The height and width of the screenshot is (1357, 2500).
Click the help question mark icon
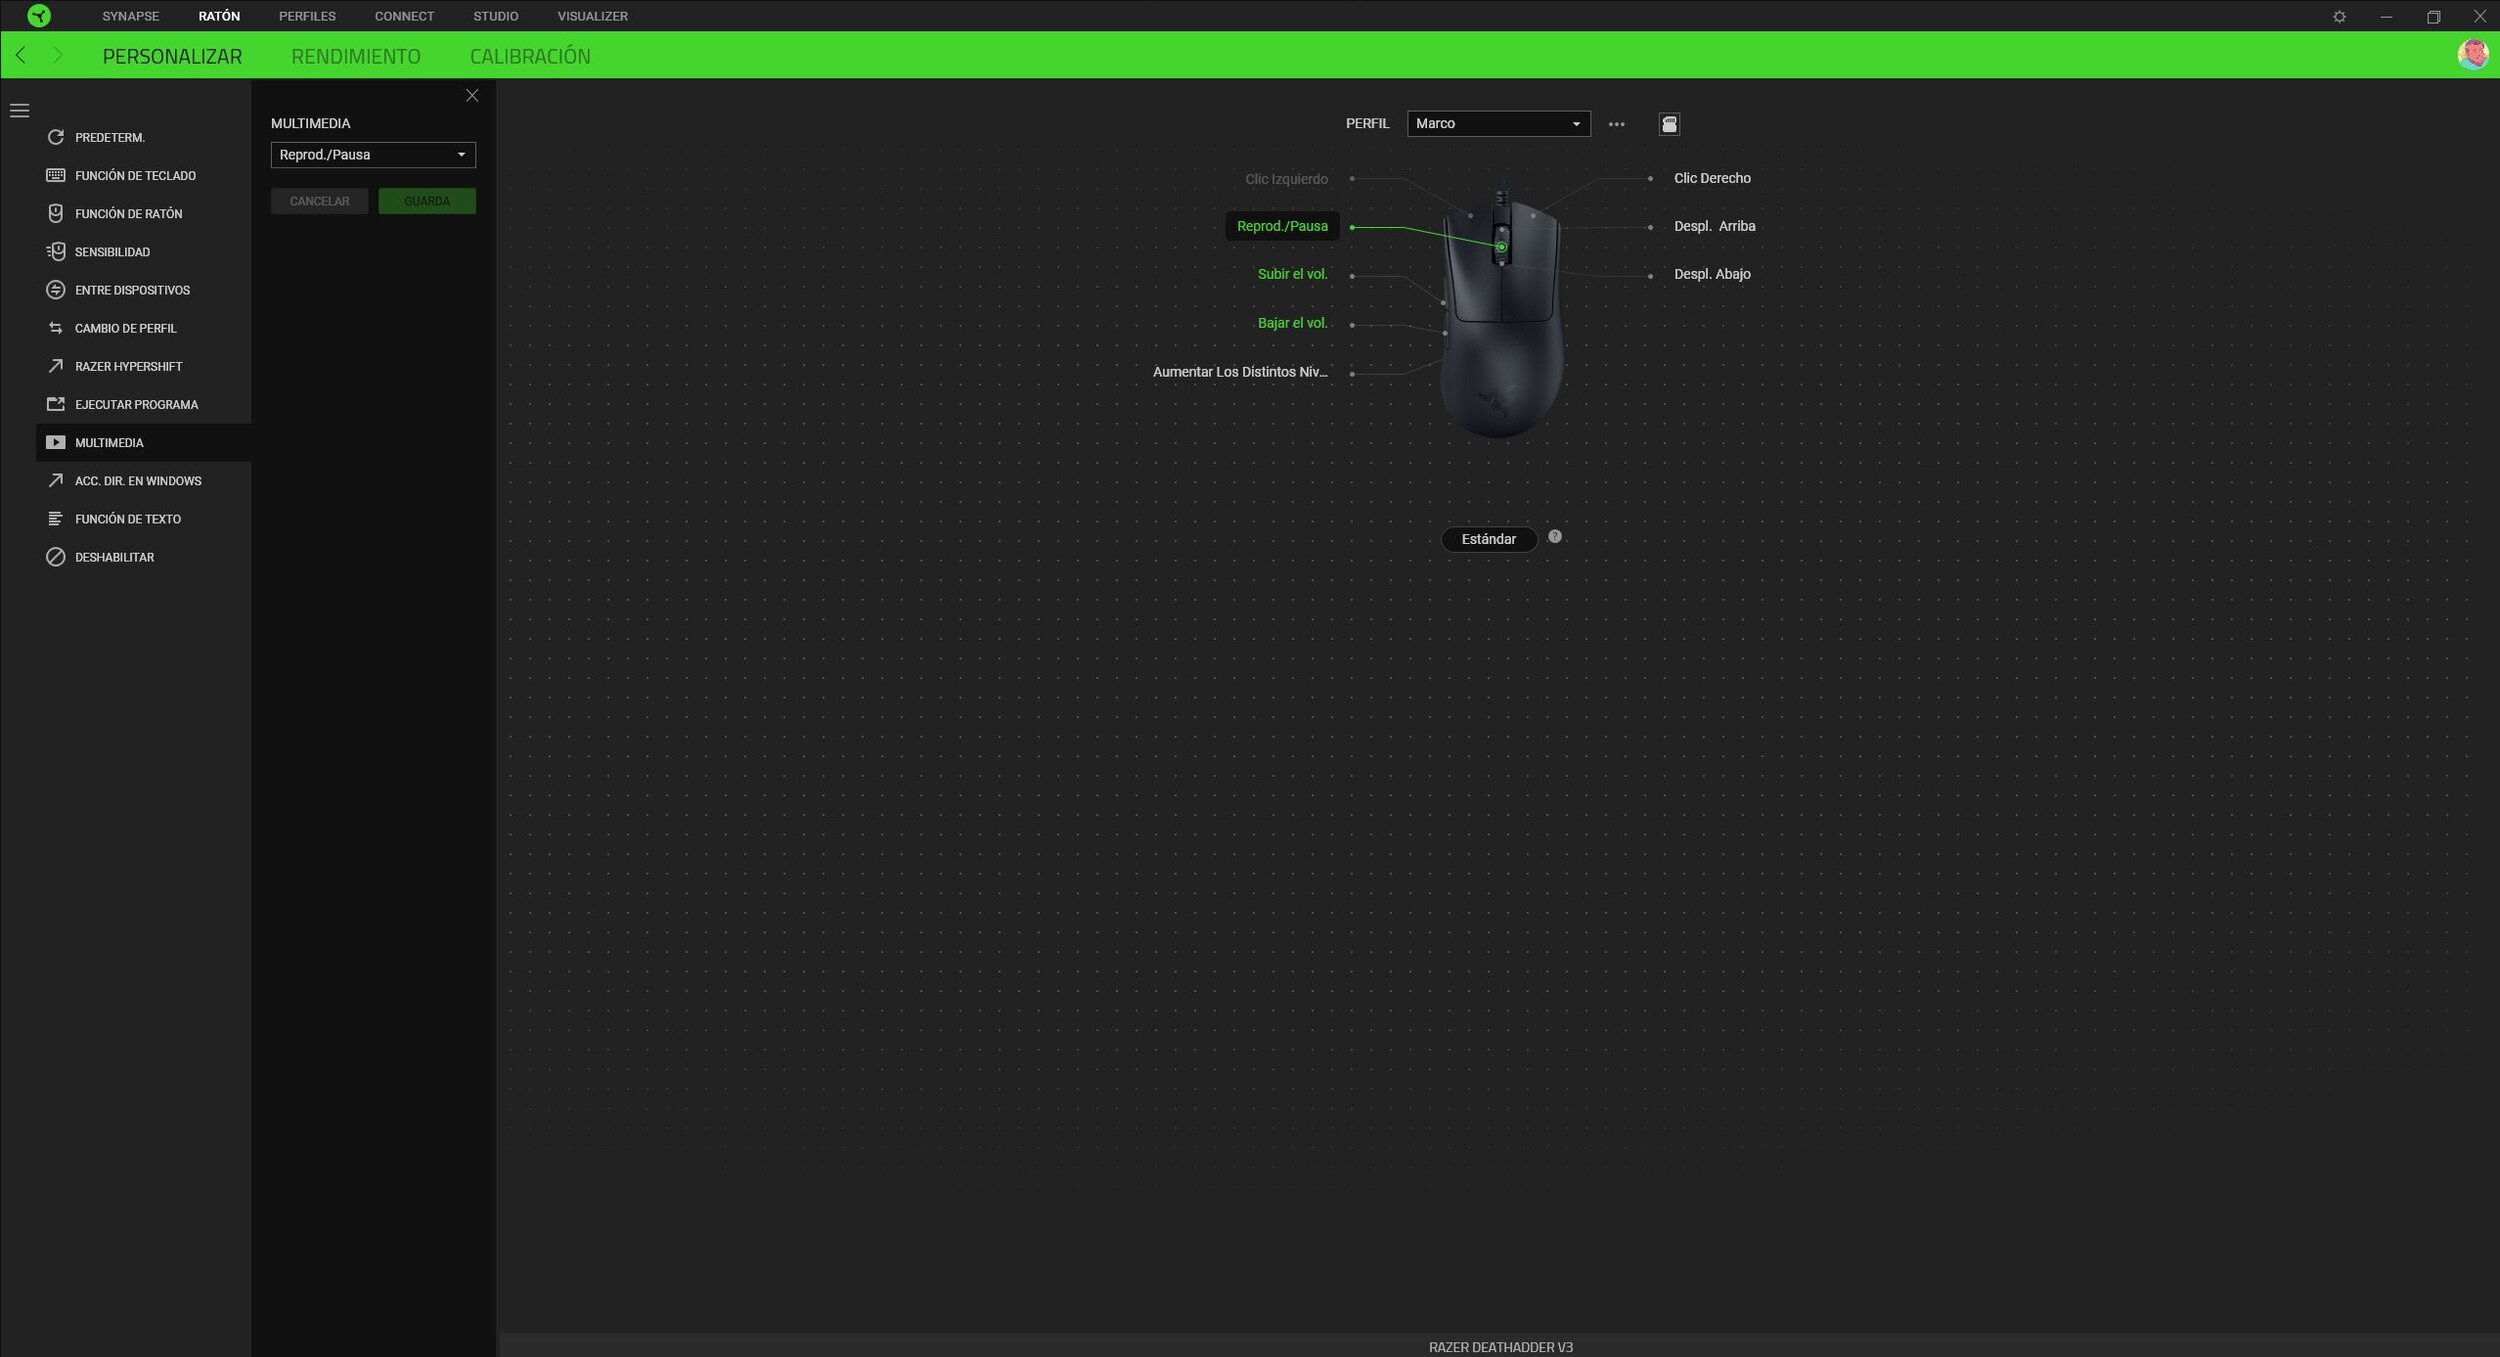pos(1554,537)
